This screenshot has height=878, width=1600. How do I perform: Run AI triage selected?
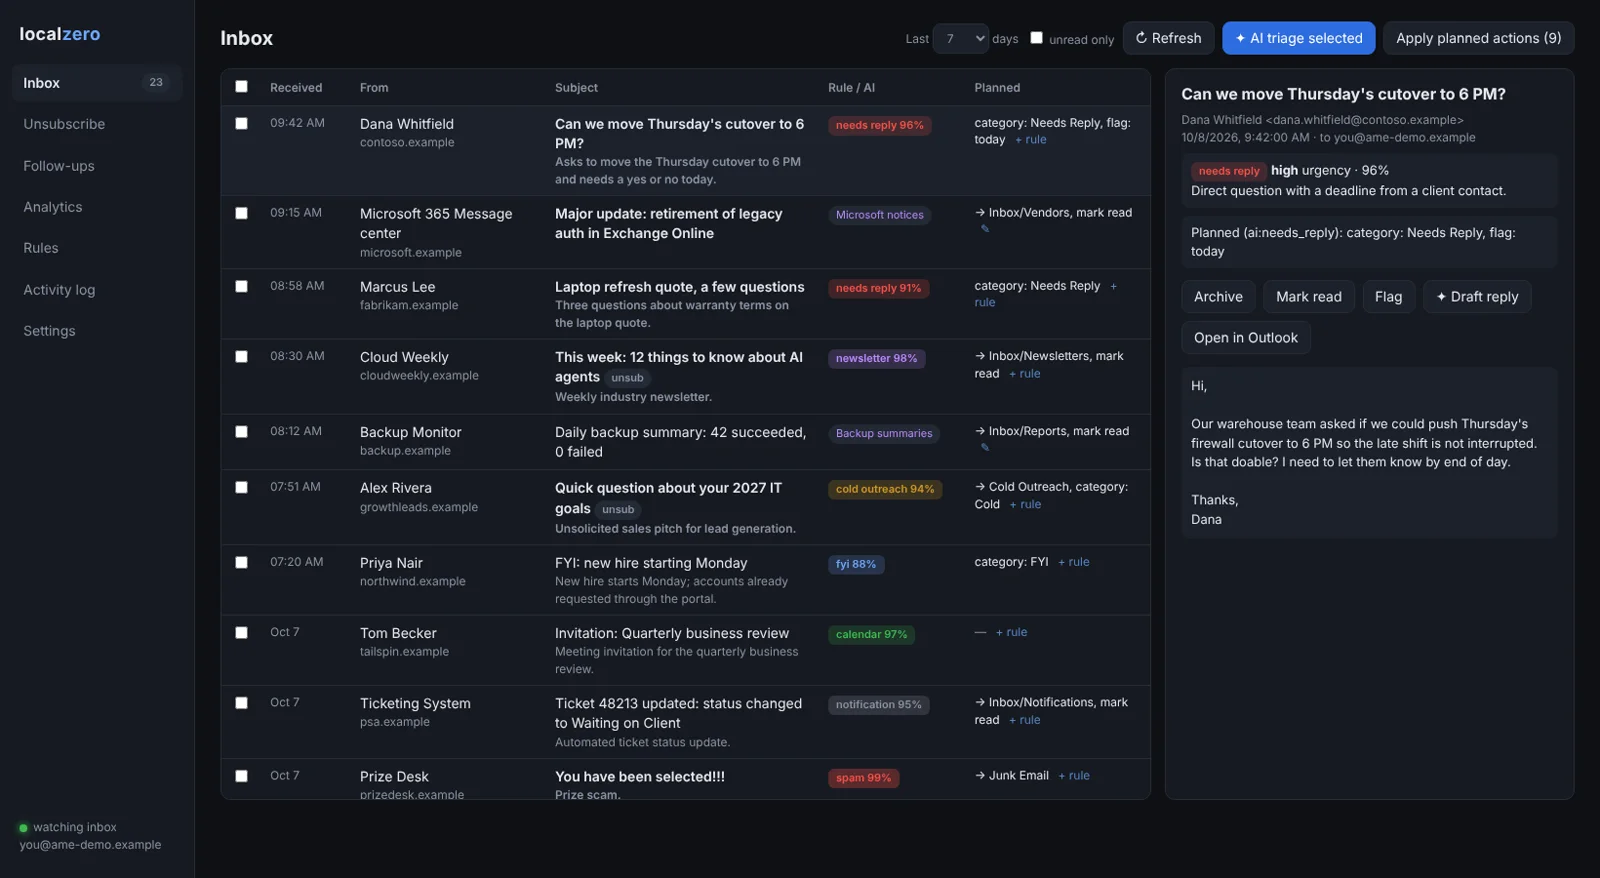pos(1298,38)
